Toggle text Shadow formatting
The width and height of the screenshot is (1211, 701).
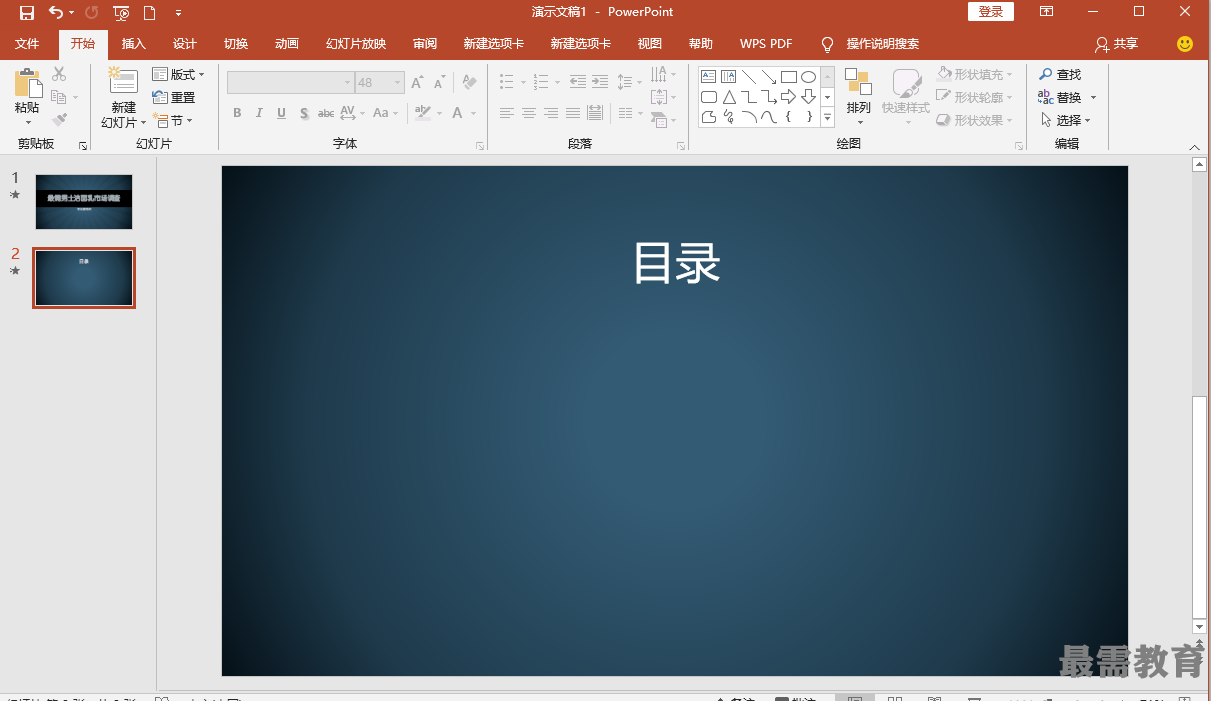303,113
